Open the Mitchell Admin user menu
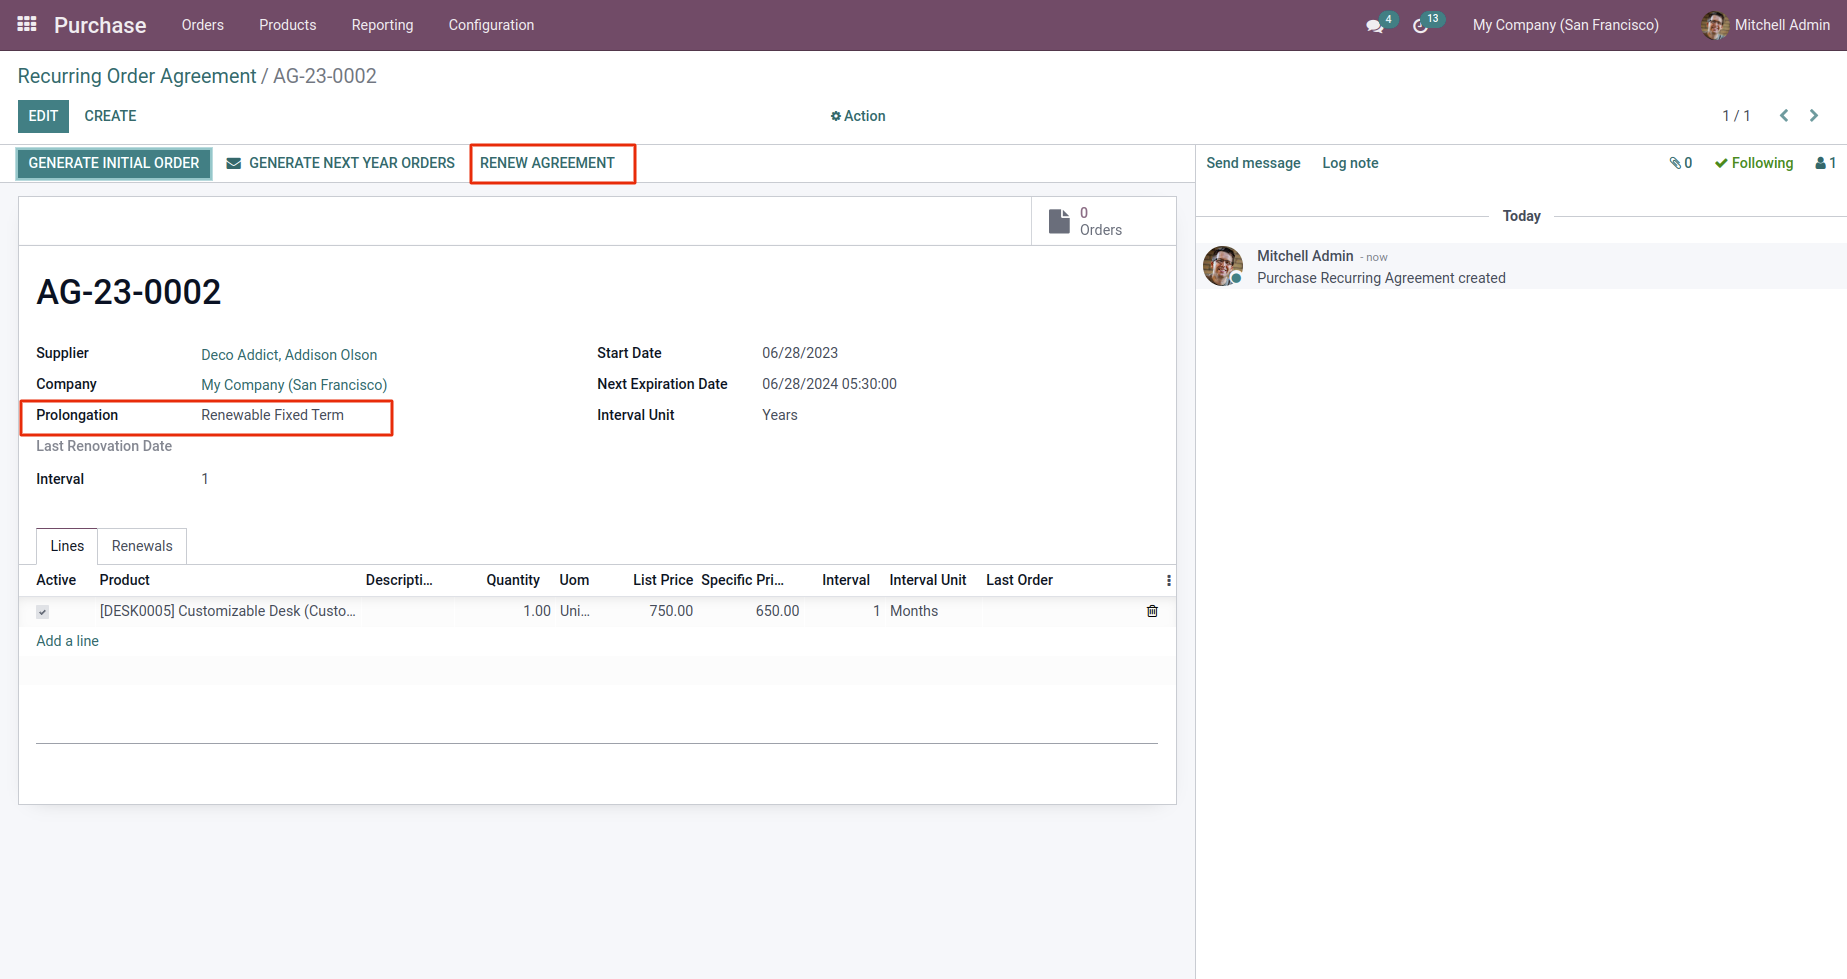Screen dimensions: 1847x979 1766,25
